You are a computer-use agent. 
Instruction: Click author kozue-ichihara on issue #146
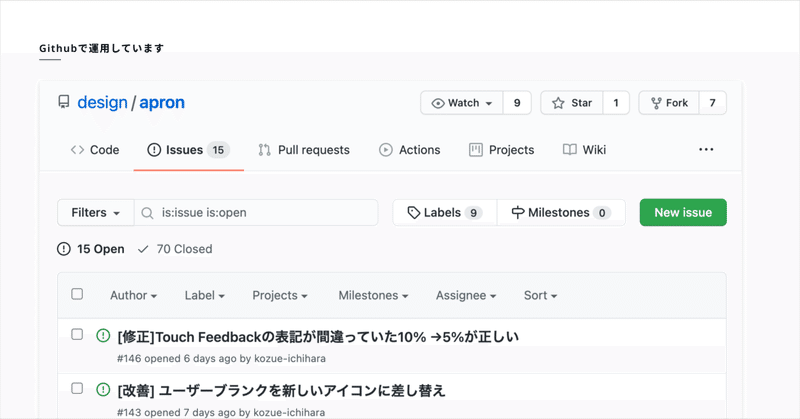pyautogui.click(x=290, y=358)
